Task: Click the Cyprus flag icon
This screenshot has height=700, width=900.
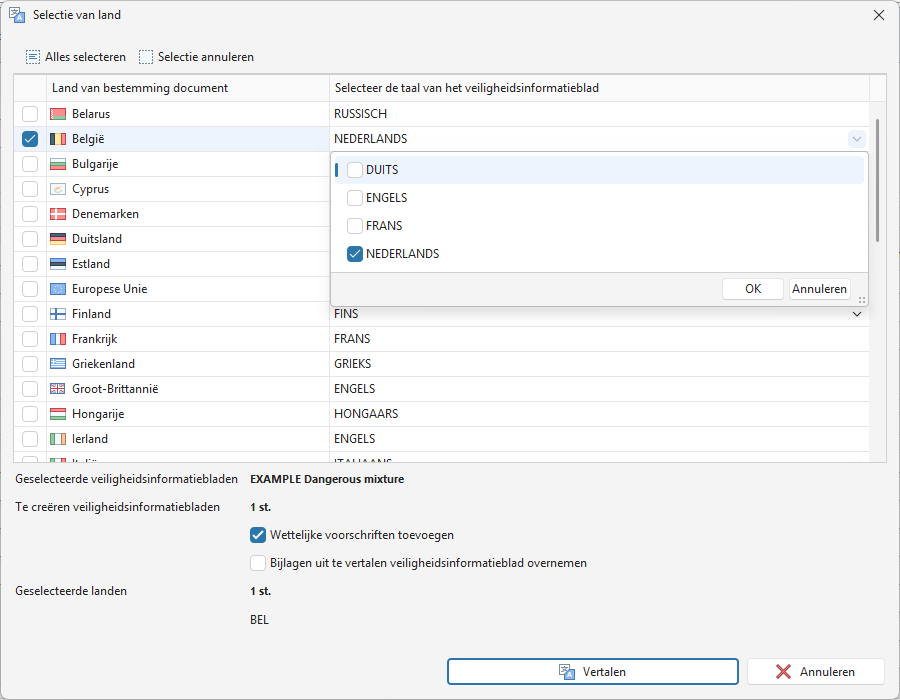Action: pyautogui.click(x=58, y=189)
